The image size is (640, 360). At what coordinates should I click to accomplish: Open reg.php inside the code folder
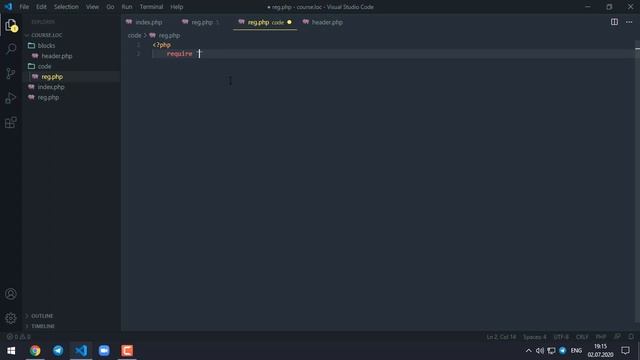pos(52,77)
